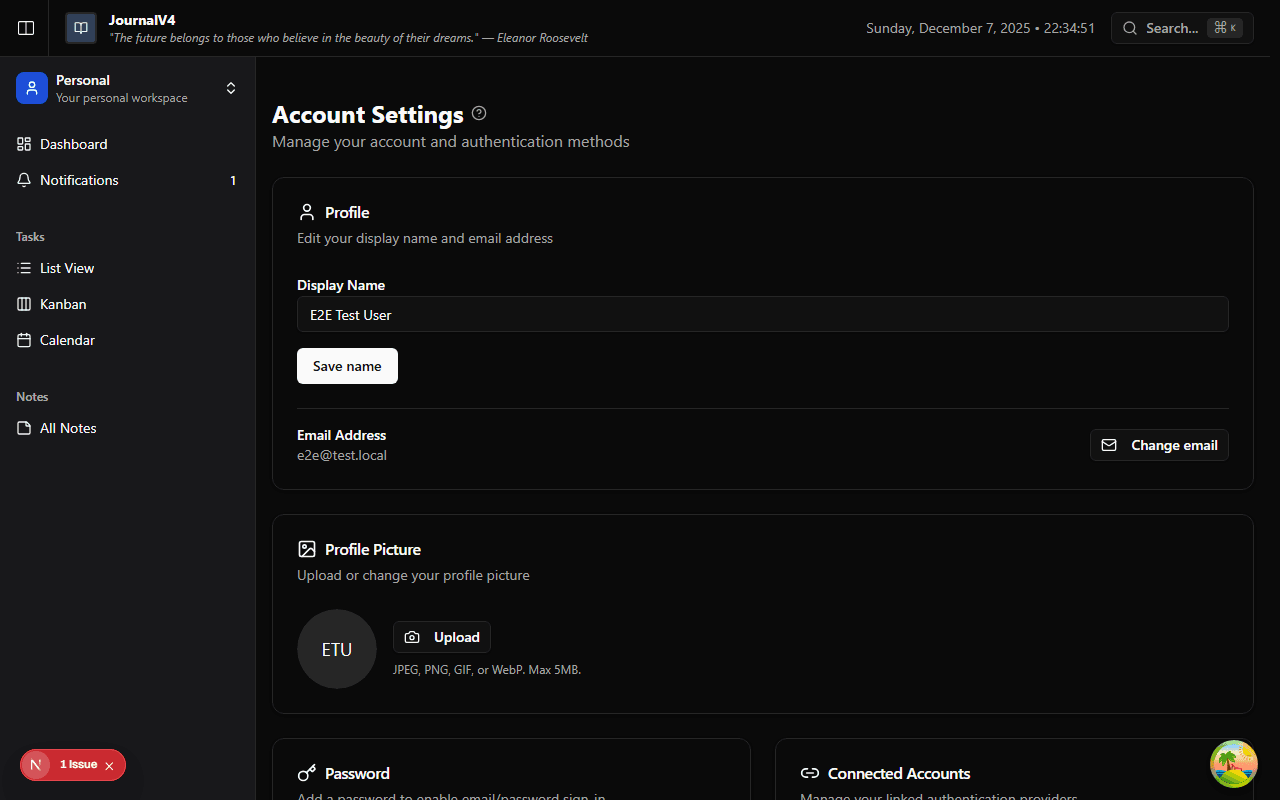Viewport: 1280px width, 800px height.
Task: Click the Profile person icon
Action: point(307,211)
